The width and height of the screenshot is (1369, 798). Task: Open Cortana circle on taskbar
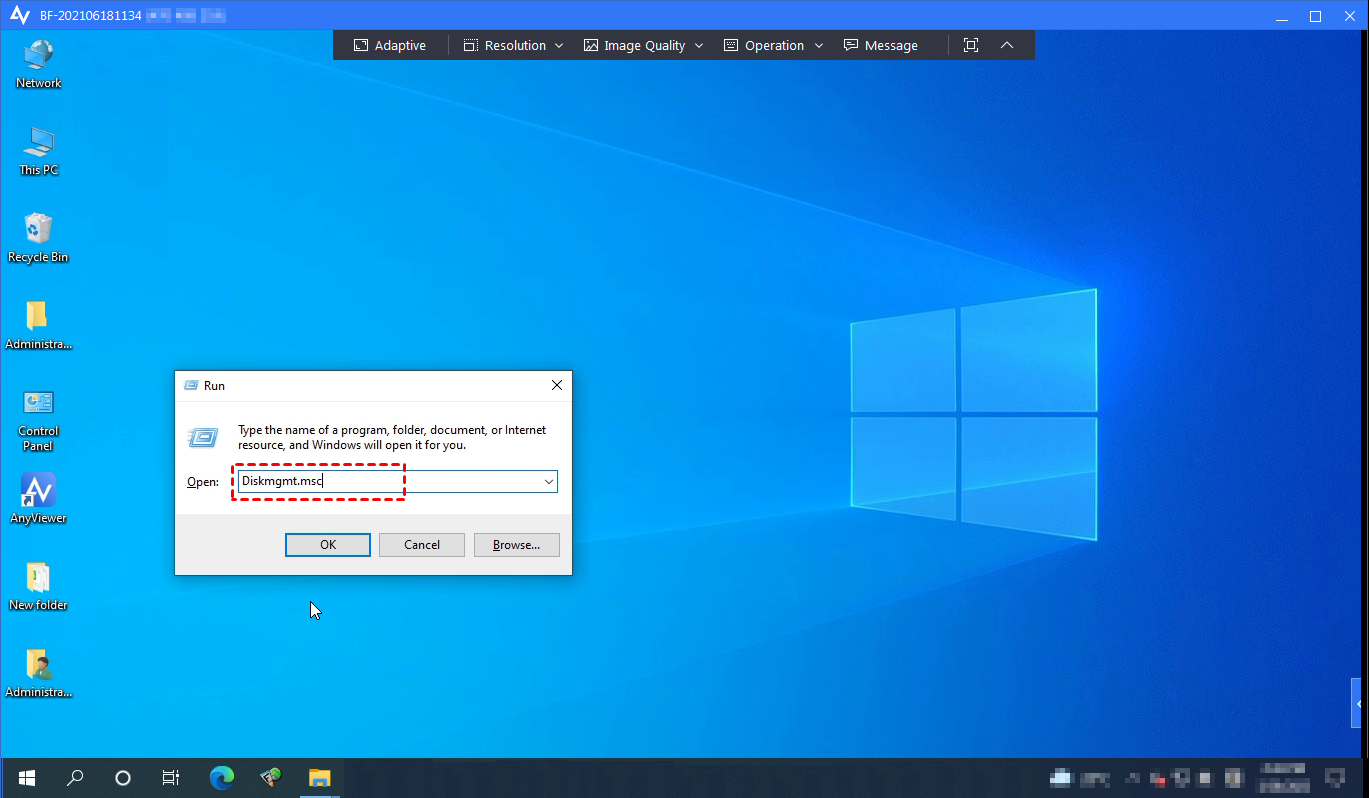pyautogui.click(x=123, y=777)
